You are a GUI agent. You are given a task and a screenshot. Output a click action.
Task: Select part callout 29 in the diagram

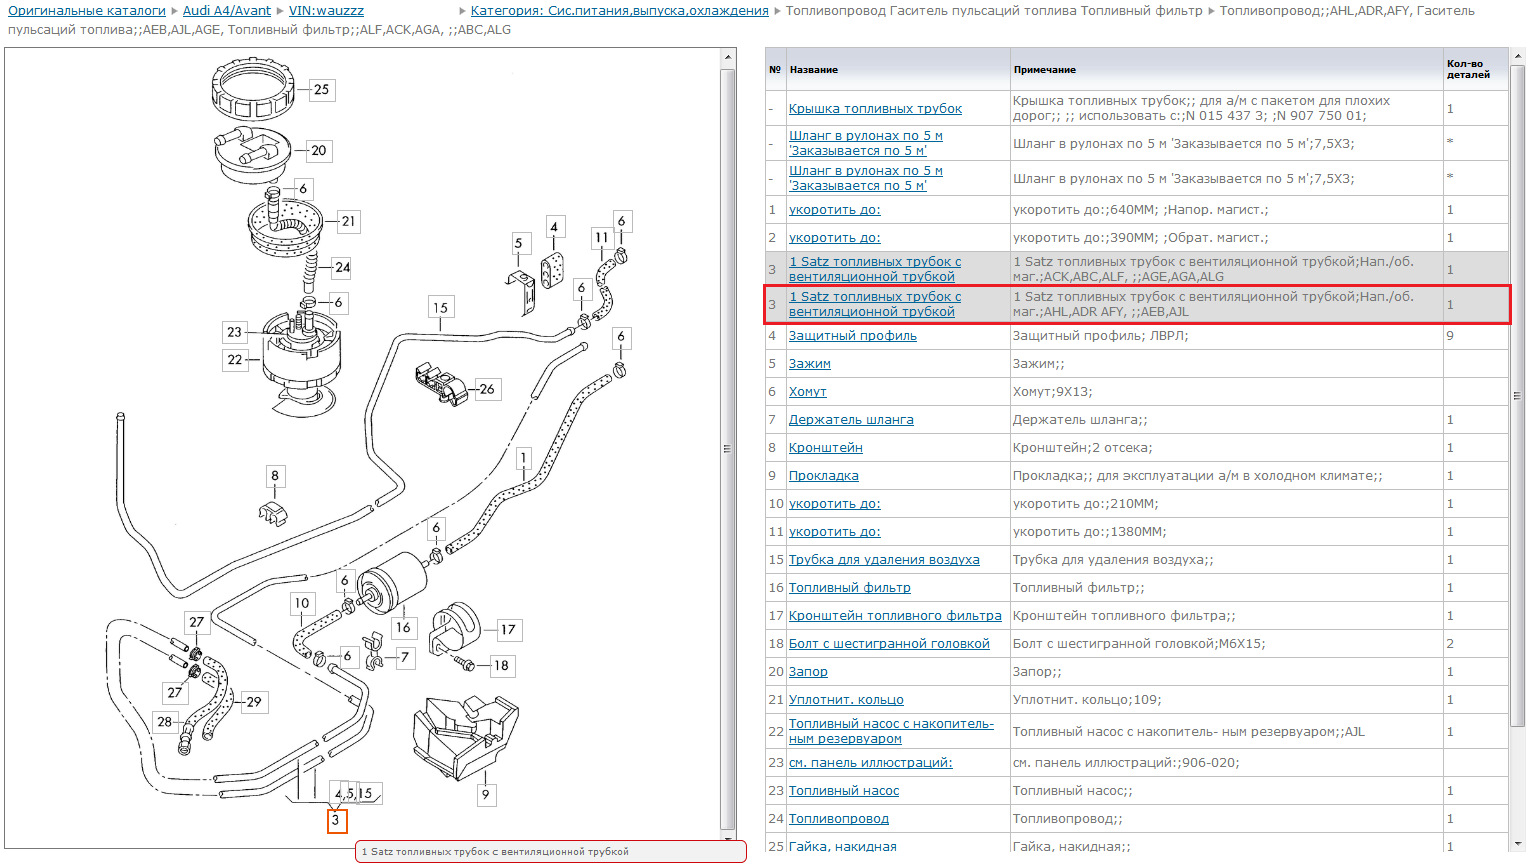tap(254, 702)
